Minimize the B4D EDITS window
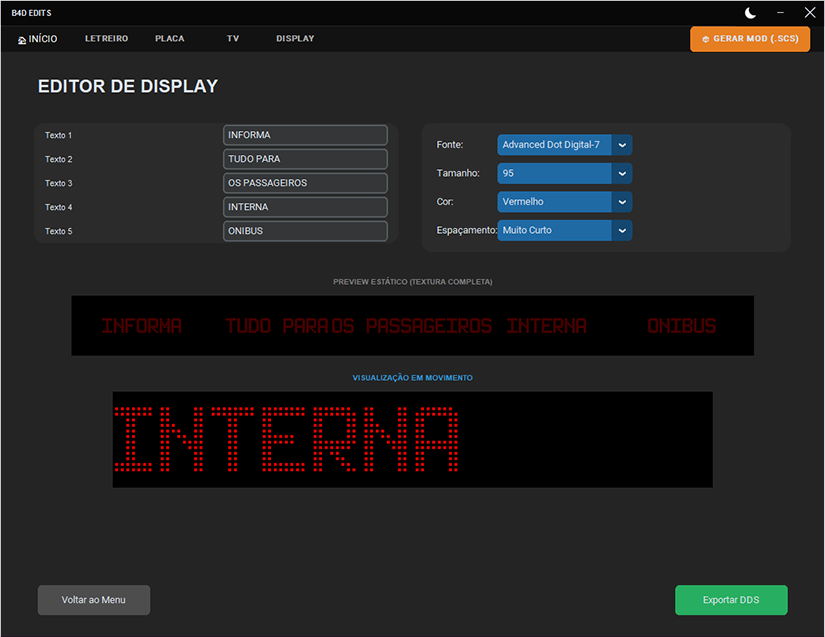 pyautogui.click(x=780, y=13)
